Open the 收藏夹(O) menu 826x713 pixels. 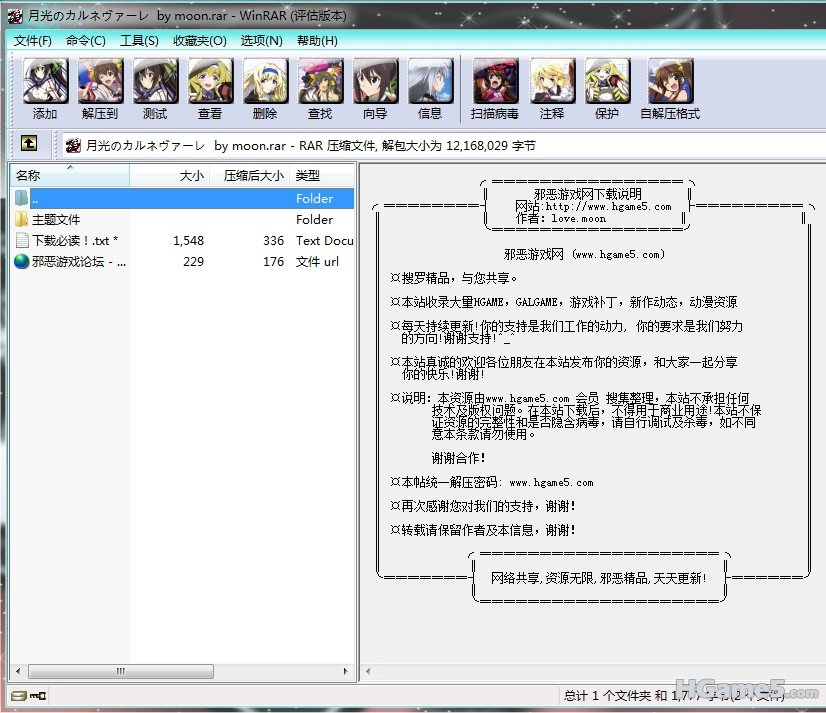click(x=200, y=41)
